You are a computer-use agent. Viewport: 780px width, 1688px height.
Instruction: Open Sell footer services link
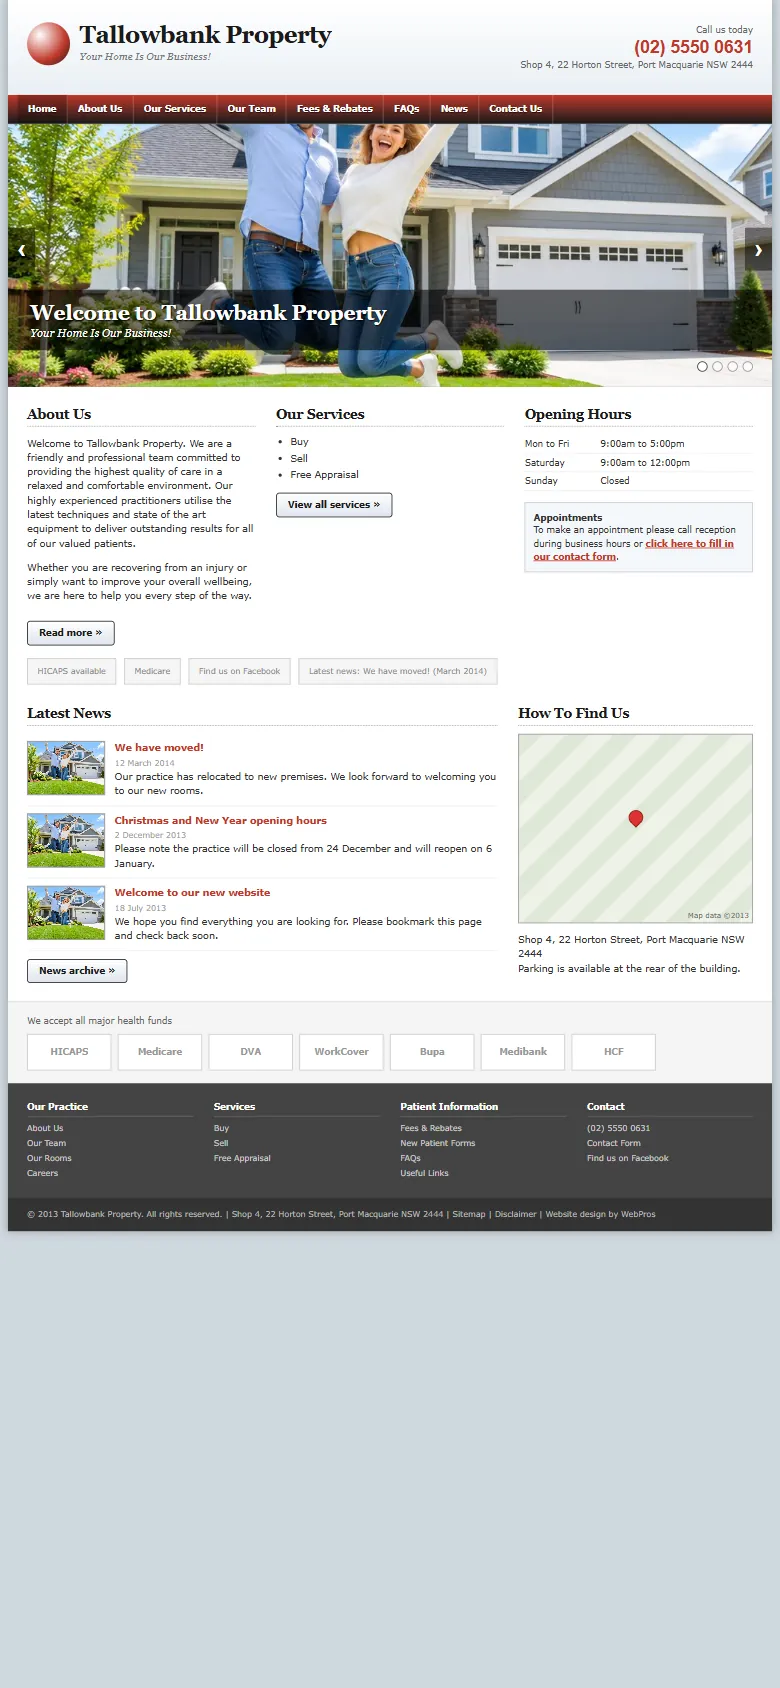click(x=221, y=1143)
